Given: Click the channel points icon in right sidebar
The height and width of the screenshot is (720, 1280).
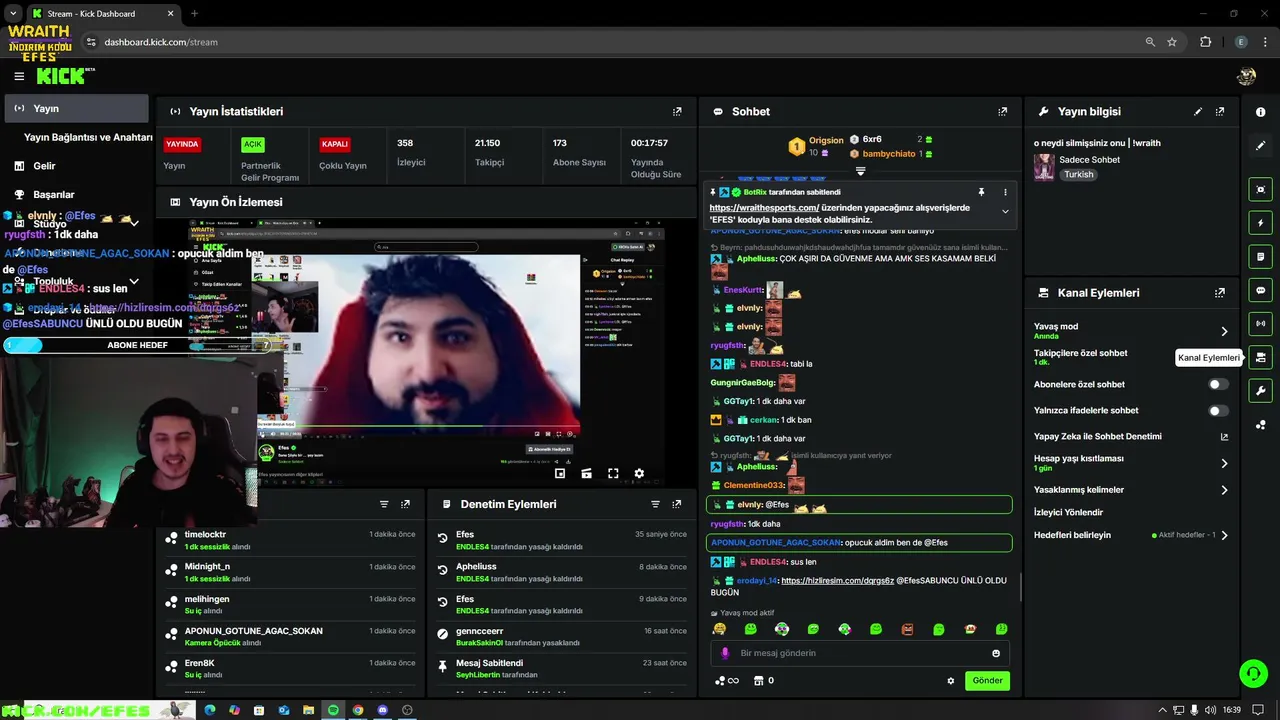Looking at the screenshot, I should [x=1260, y=425].
